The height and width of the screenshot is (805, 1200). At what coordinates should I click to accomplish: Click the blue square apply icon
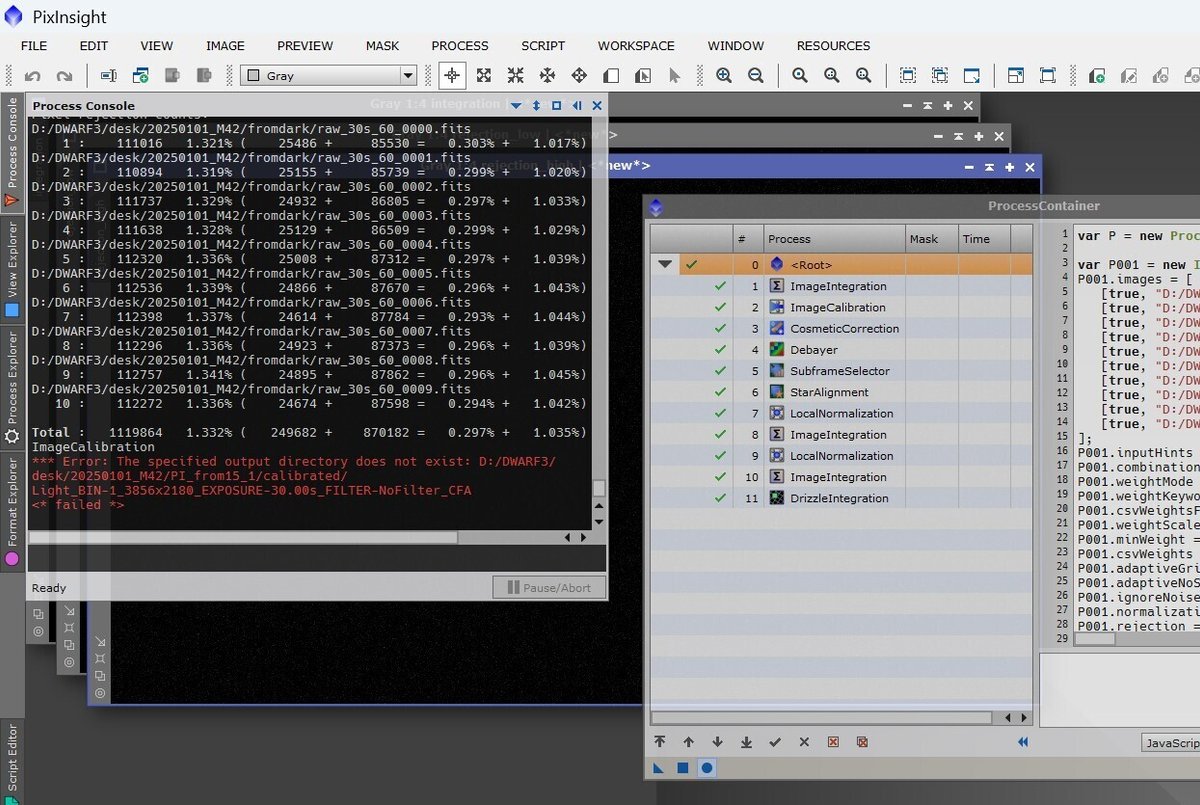(683, 768)
